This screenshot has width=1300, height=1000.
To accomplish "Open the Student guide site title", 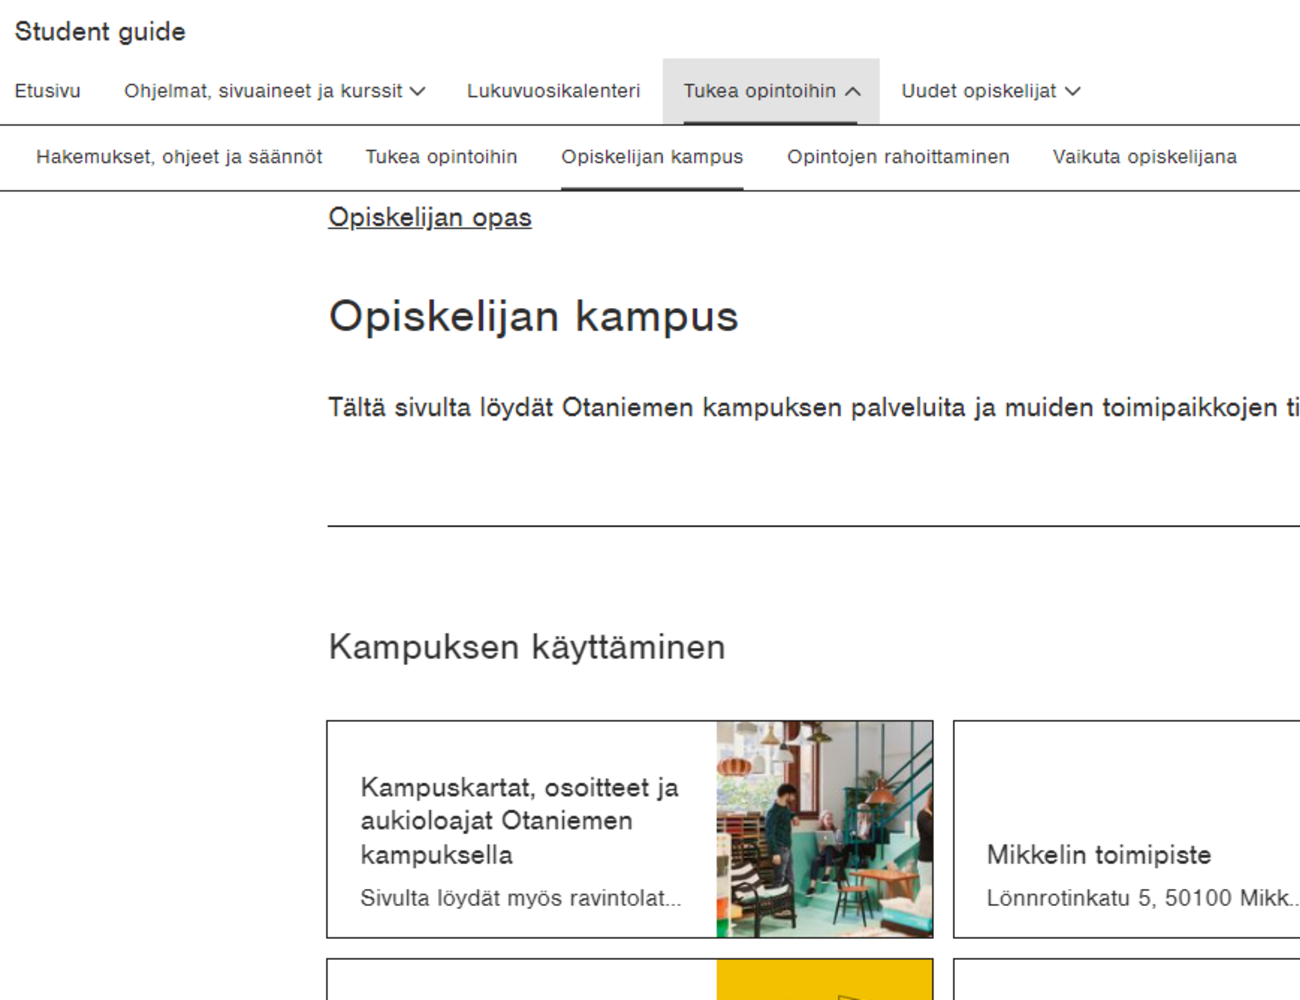I will [x=100, y=32].
